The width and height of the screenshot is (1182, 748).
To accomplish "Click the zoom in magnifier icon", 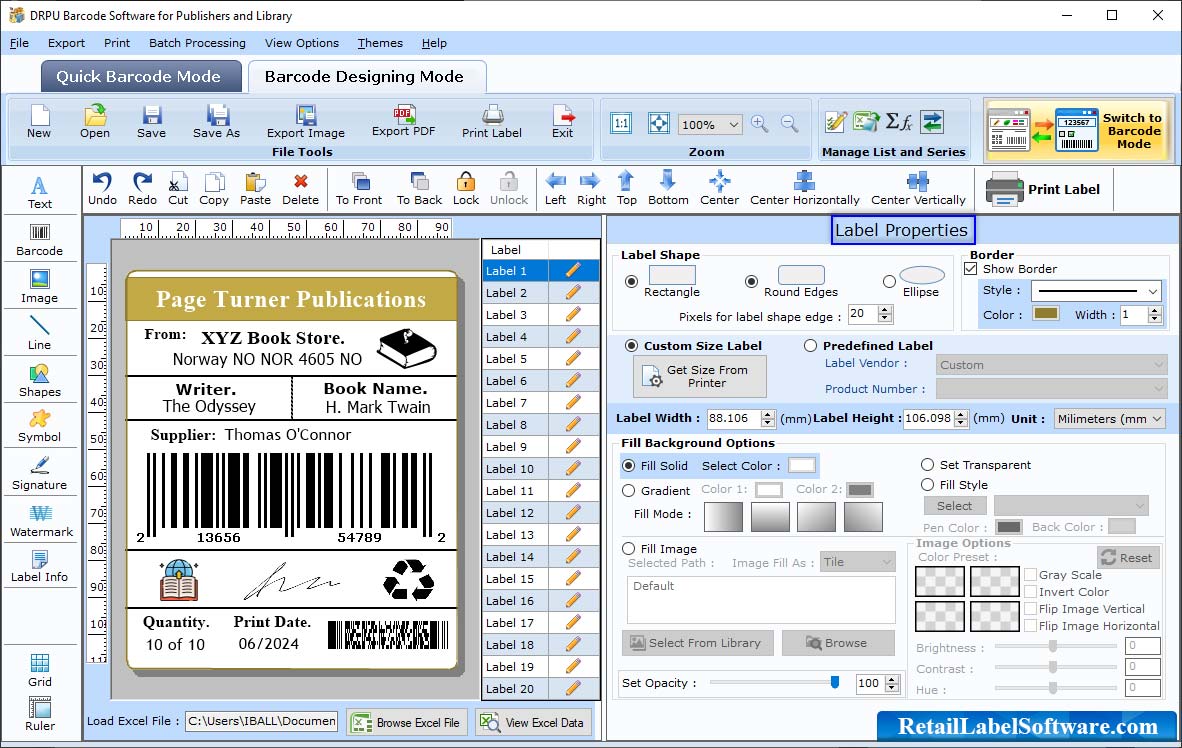I will pyautogui.click(x=760, y=124).
